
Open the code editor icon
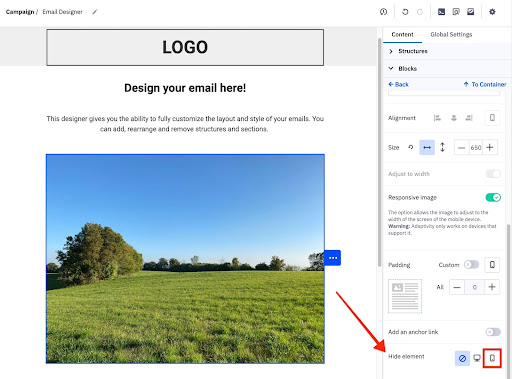441,12
